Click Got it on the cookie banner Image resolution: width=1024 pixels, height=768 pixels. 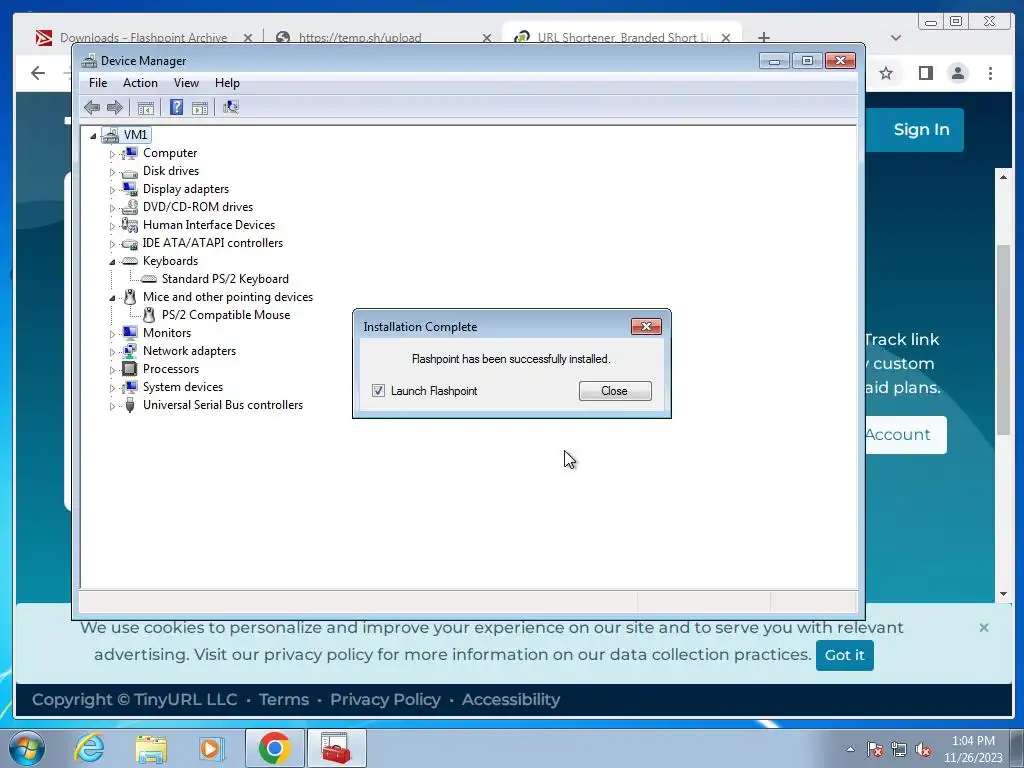pyautogui.click(x=844, y=655)
